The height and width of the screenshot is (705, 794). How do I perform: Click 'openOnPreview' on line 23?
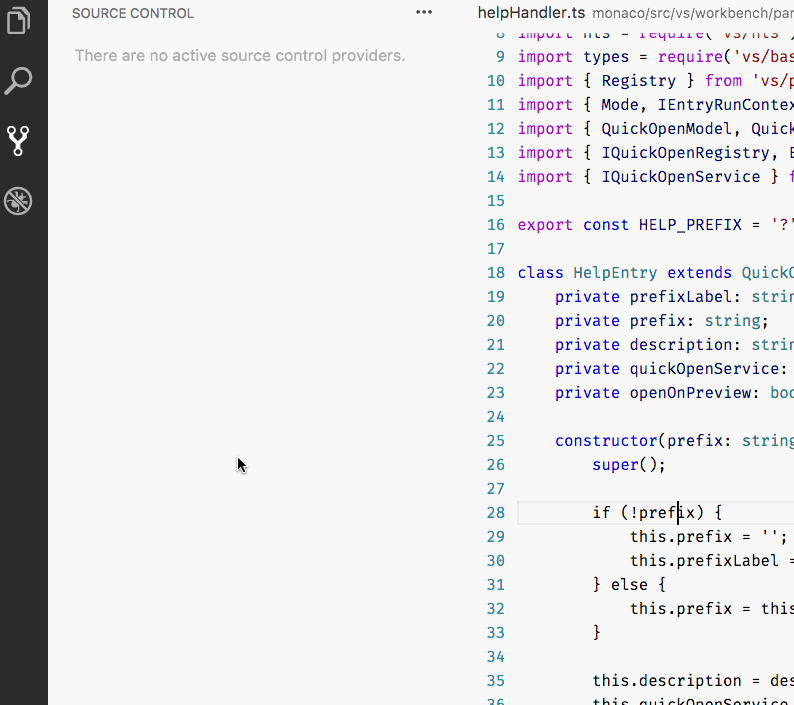point(690,393)
